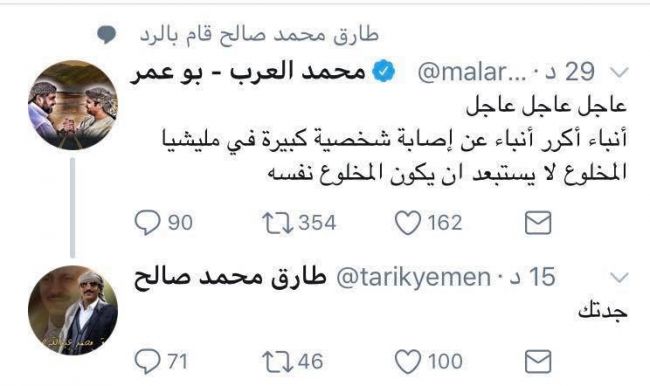The width and height of the screenshot is (650, 386).
Task: Open the @tarikyemen profile avatar
Action: coord(73,310)
